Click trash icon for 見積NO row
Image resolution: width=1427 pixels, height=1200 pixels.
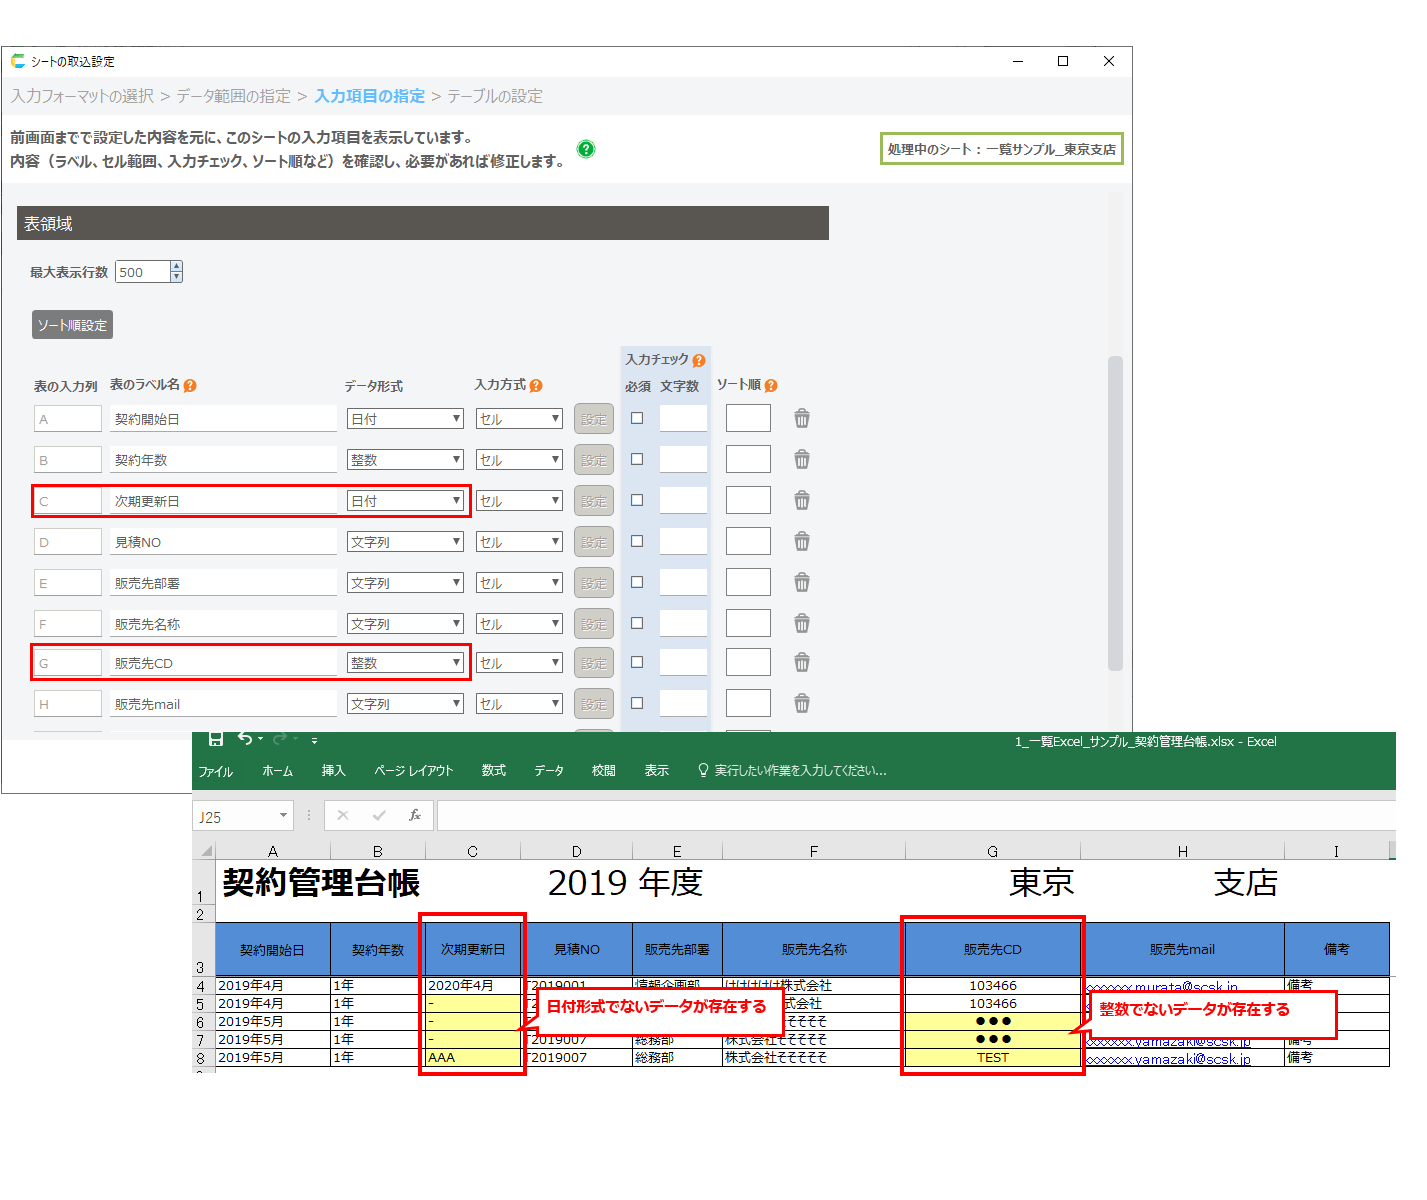coord(801,542)
